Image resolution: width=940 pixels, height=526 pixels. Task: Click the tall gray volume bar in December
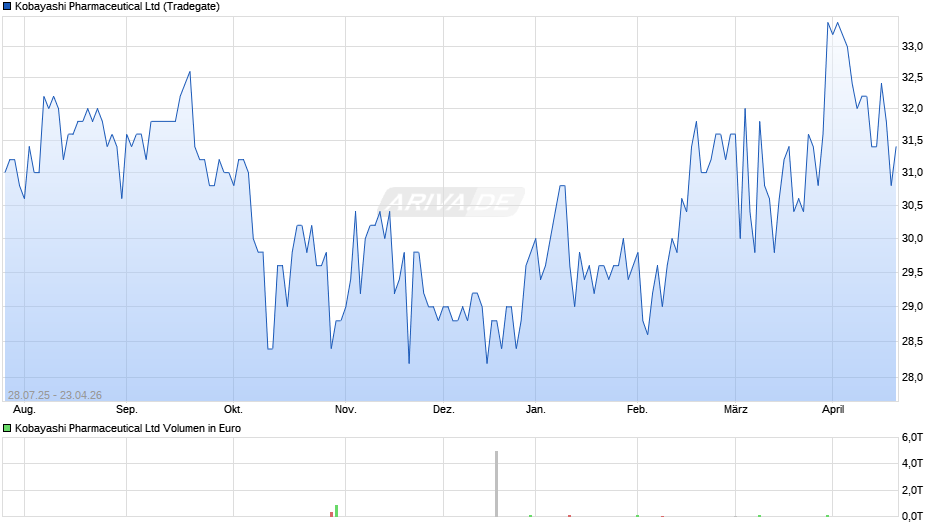coord(496,483)
